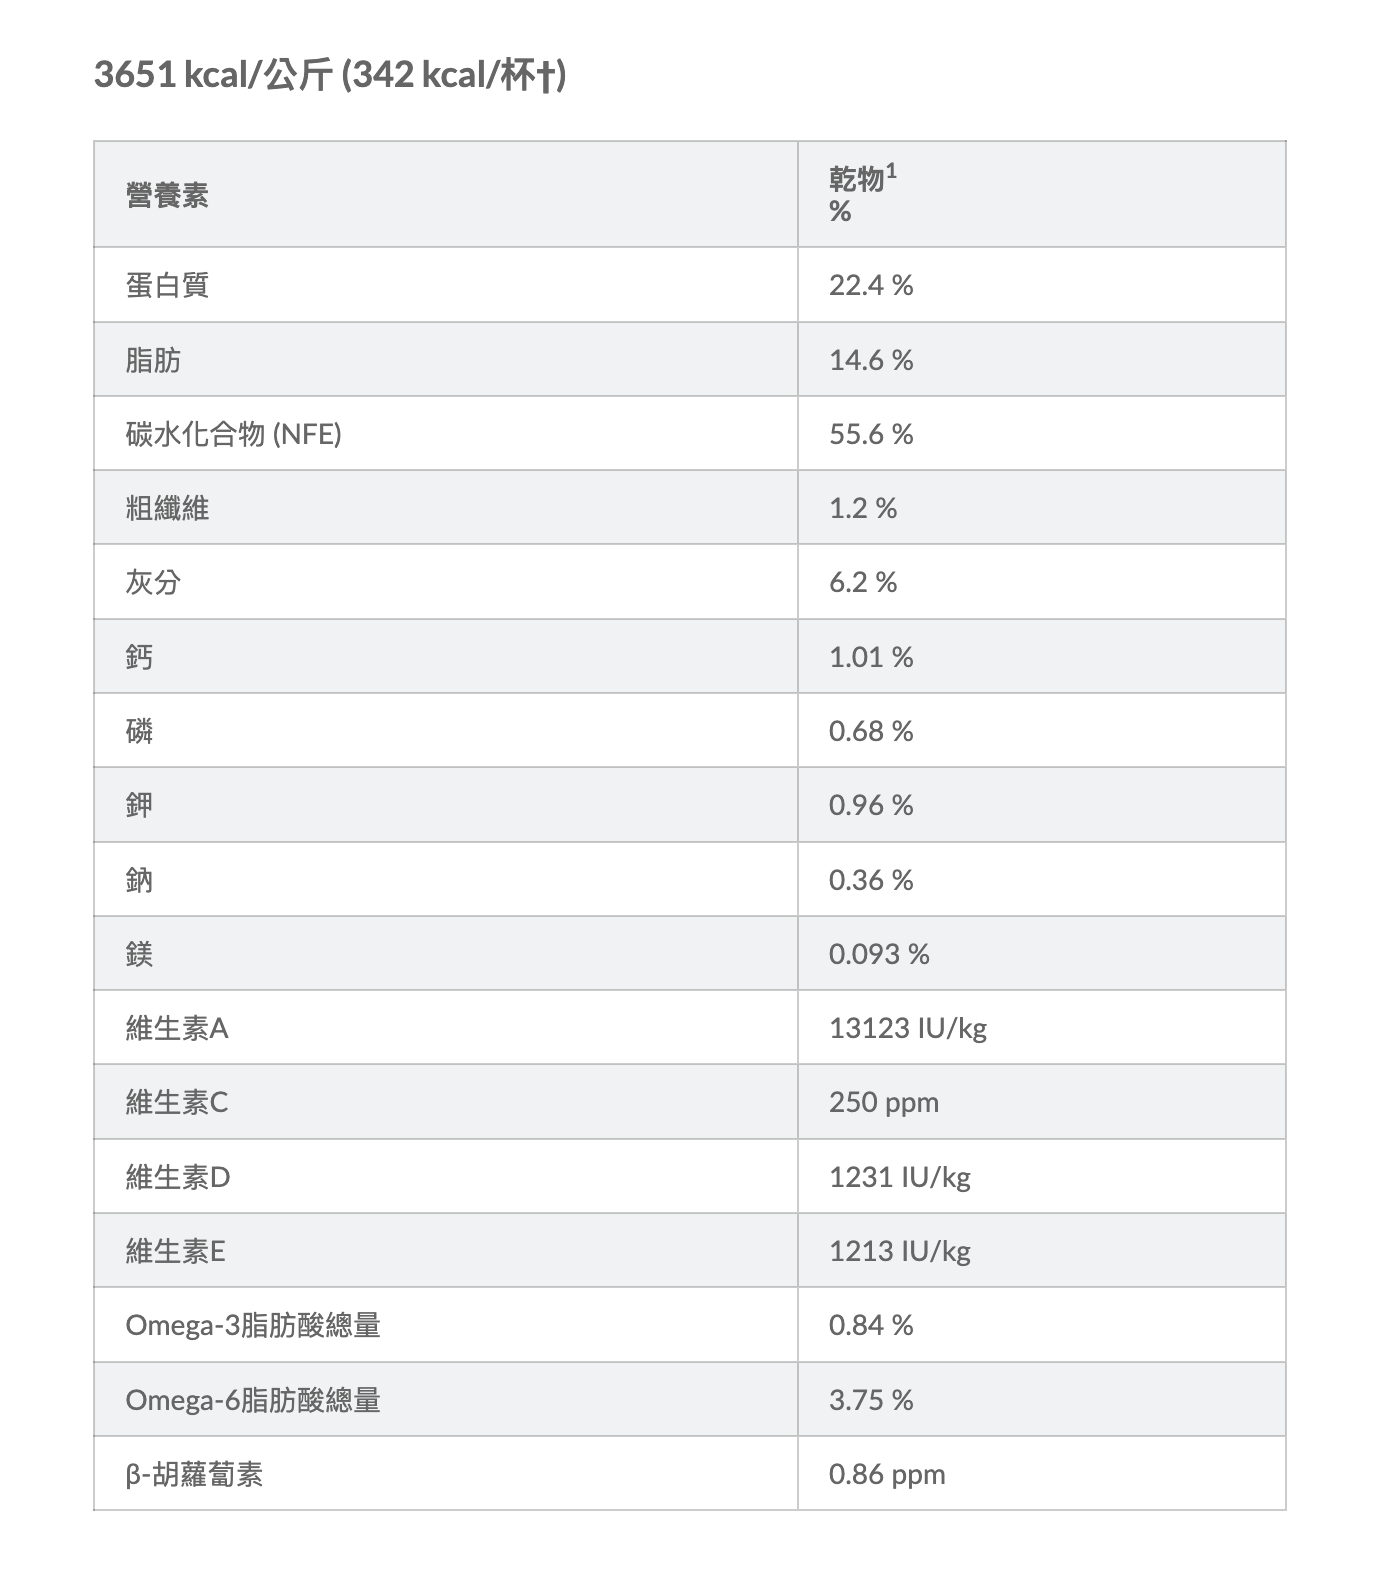1376x1574 pixels.
Task: Select the 蛋白質 row label
Action: 167,285
